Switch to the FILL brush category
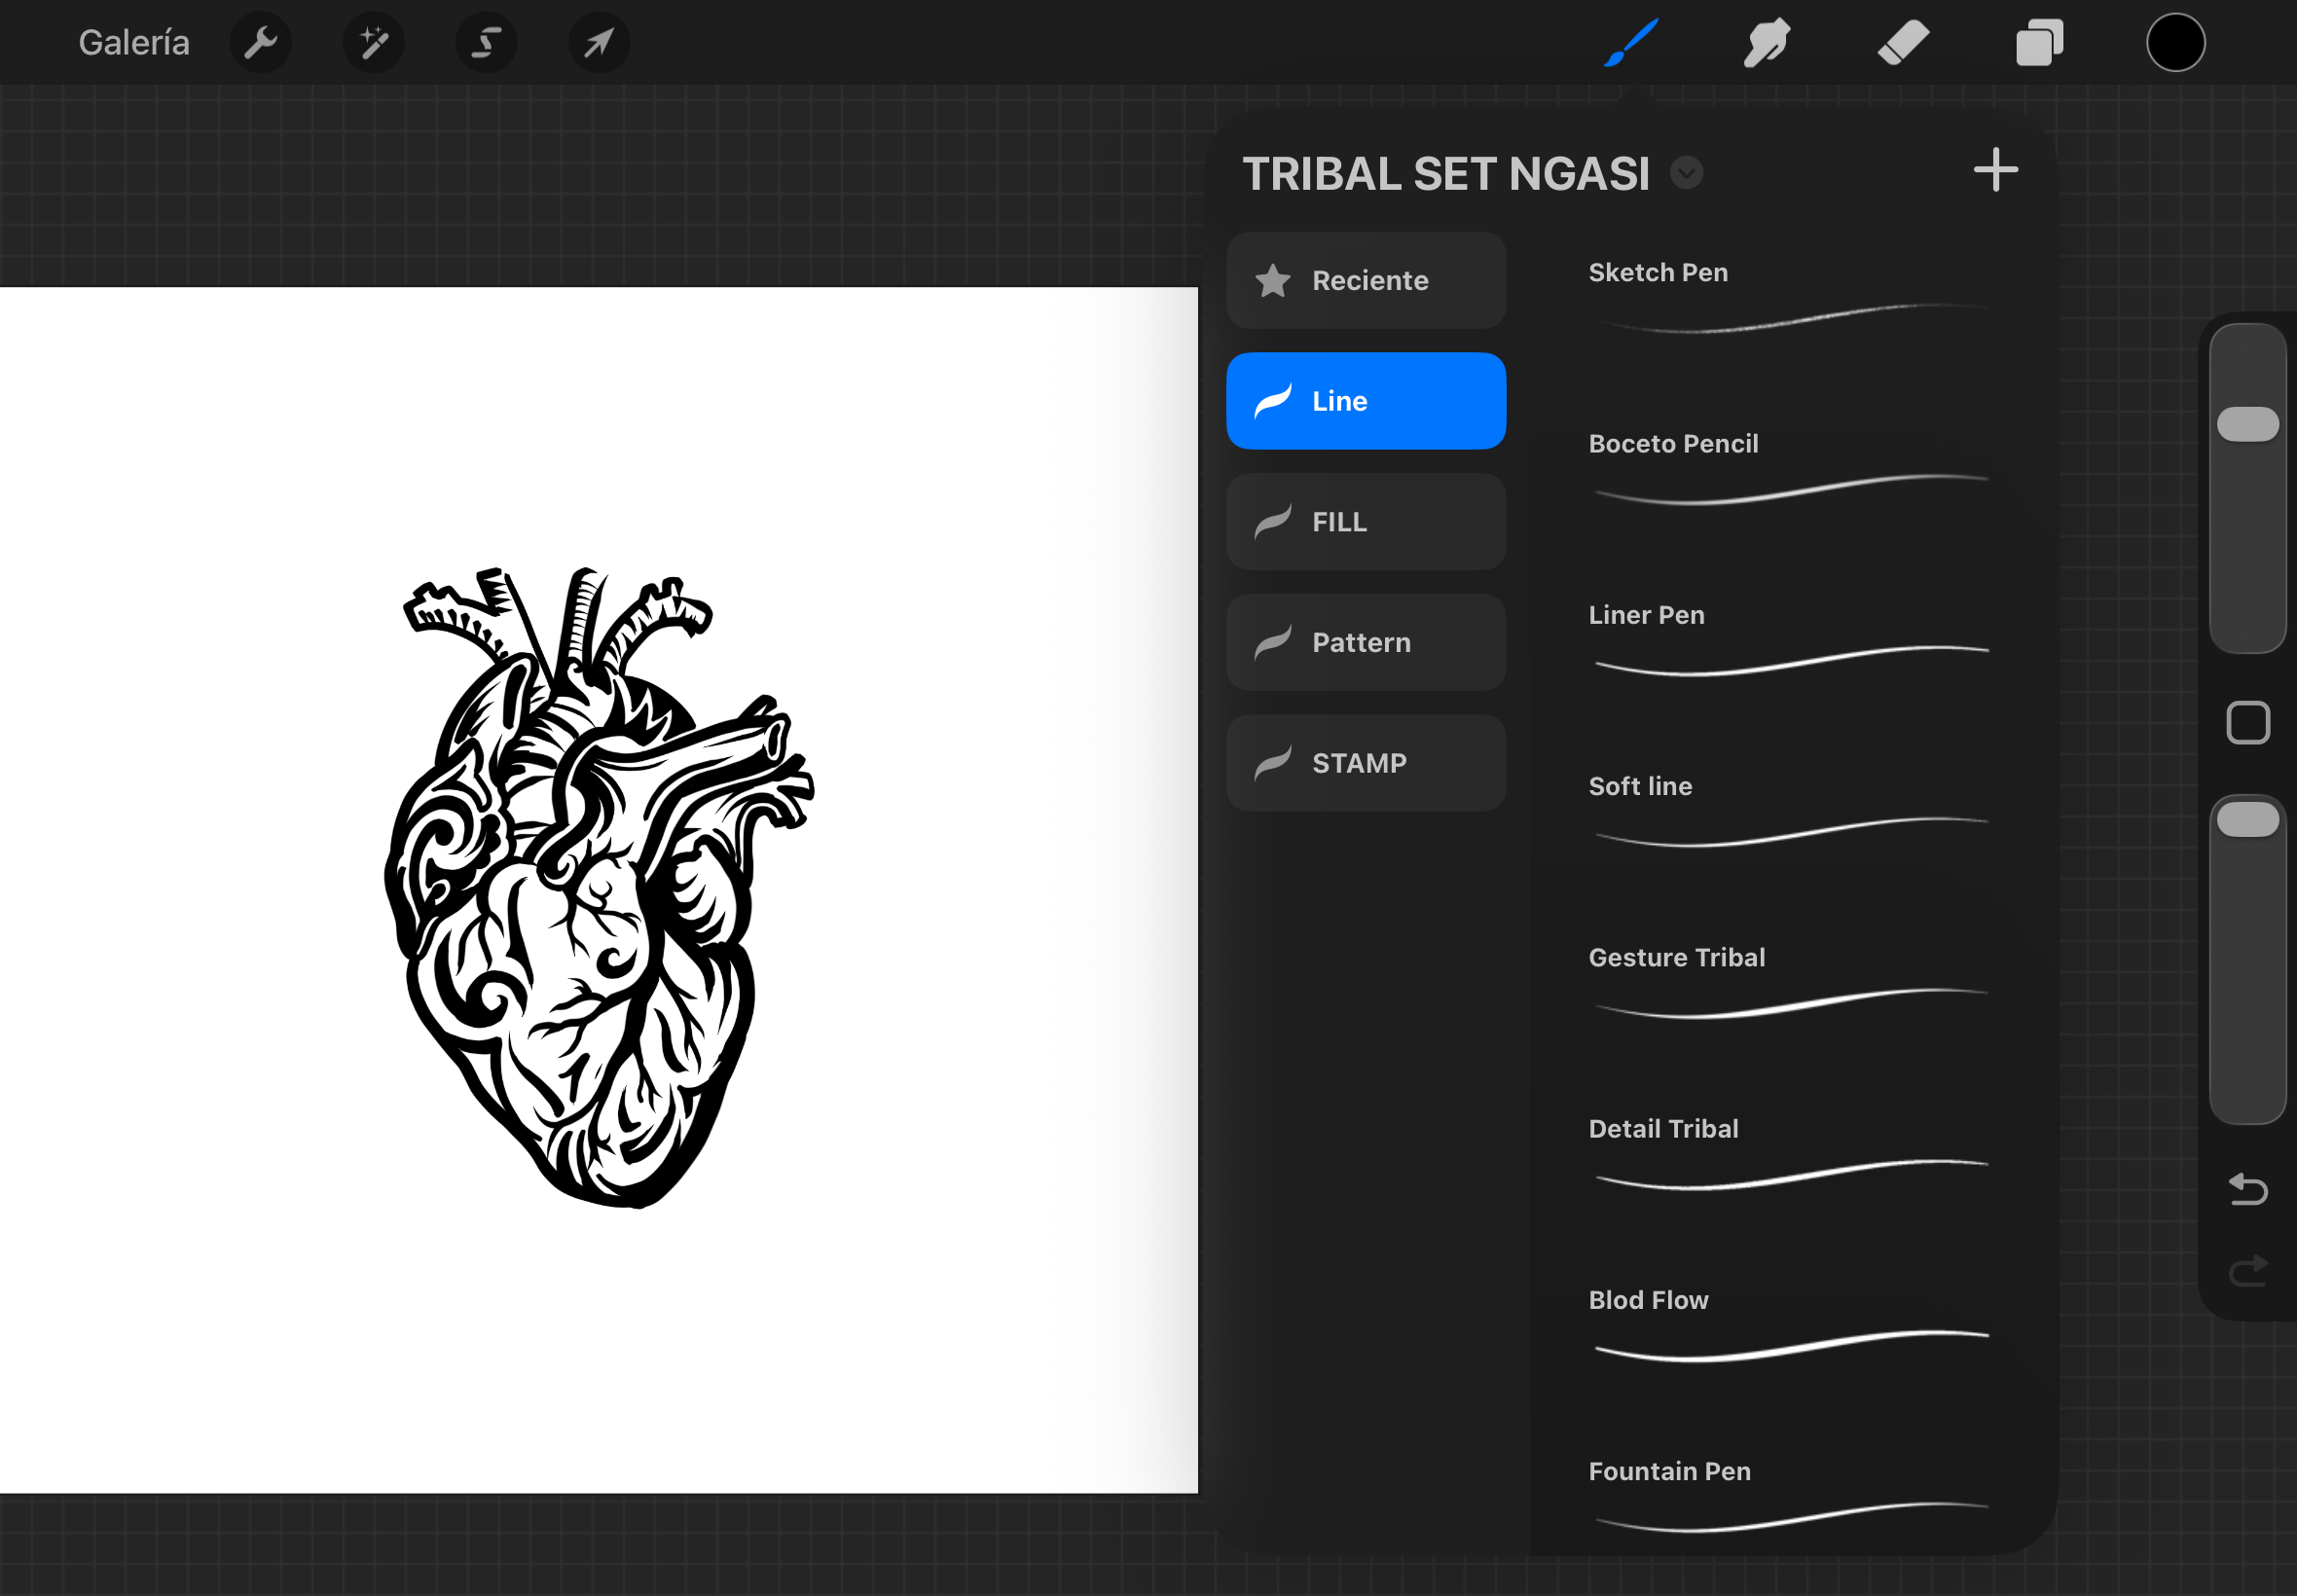Image resolution: width=2297 pixels, height=1596 pixels. [1365, 521]
